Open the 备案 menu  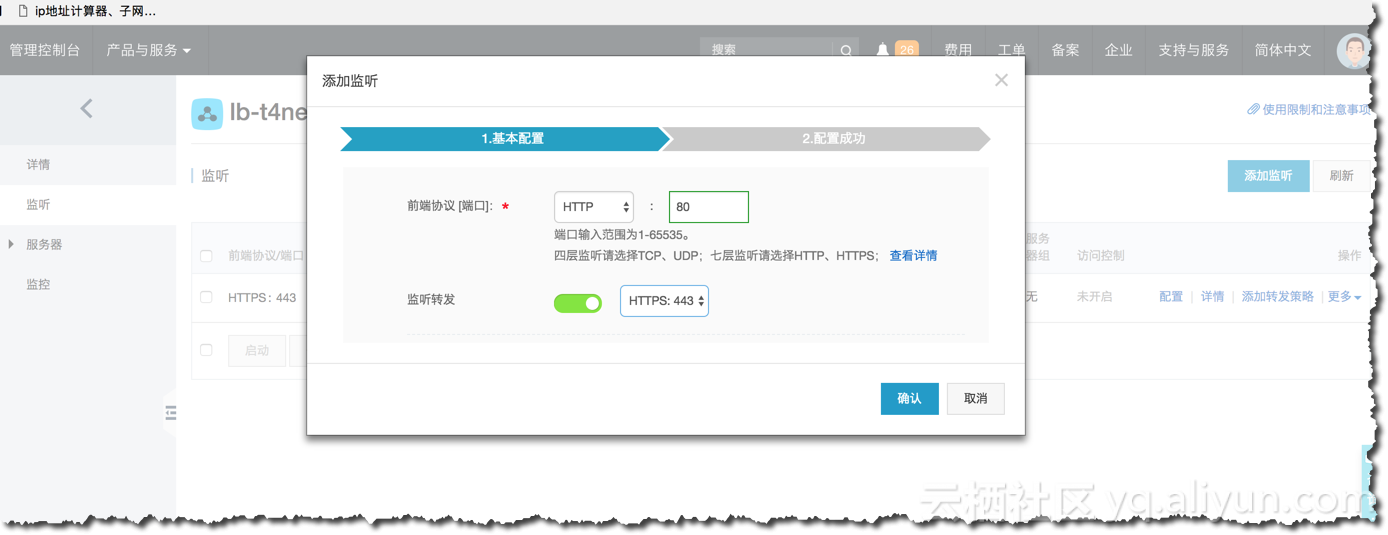(x=1065, y=50)
